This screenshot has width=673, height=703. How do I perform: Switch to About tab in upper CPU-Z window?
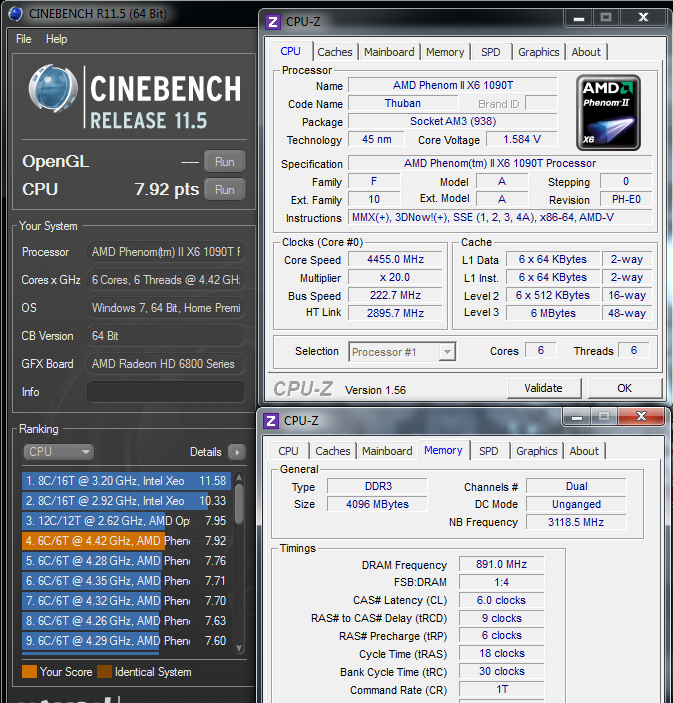pos(586,52)
